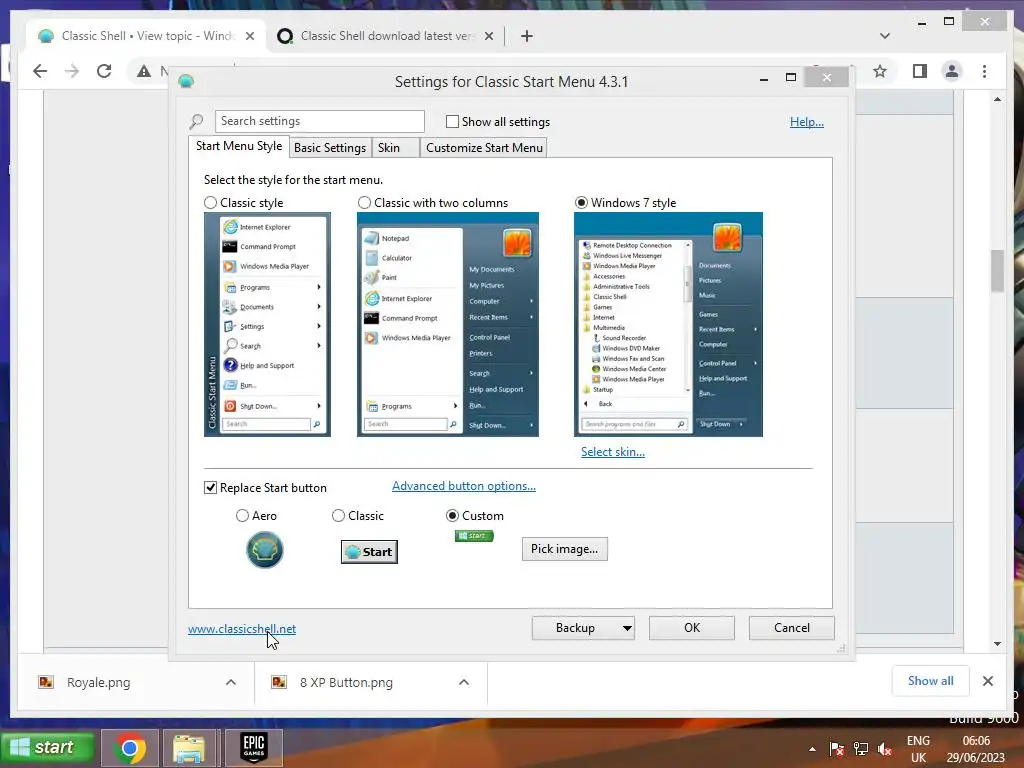
Task: Click the Classic Shell icon in dialog title bar
Action: click(186, 82)
